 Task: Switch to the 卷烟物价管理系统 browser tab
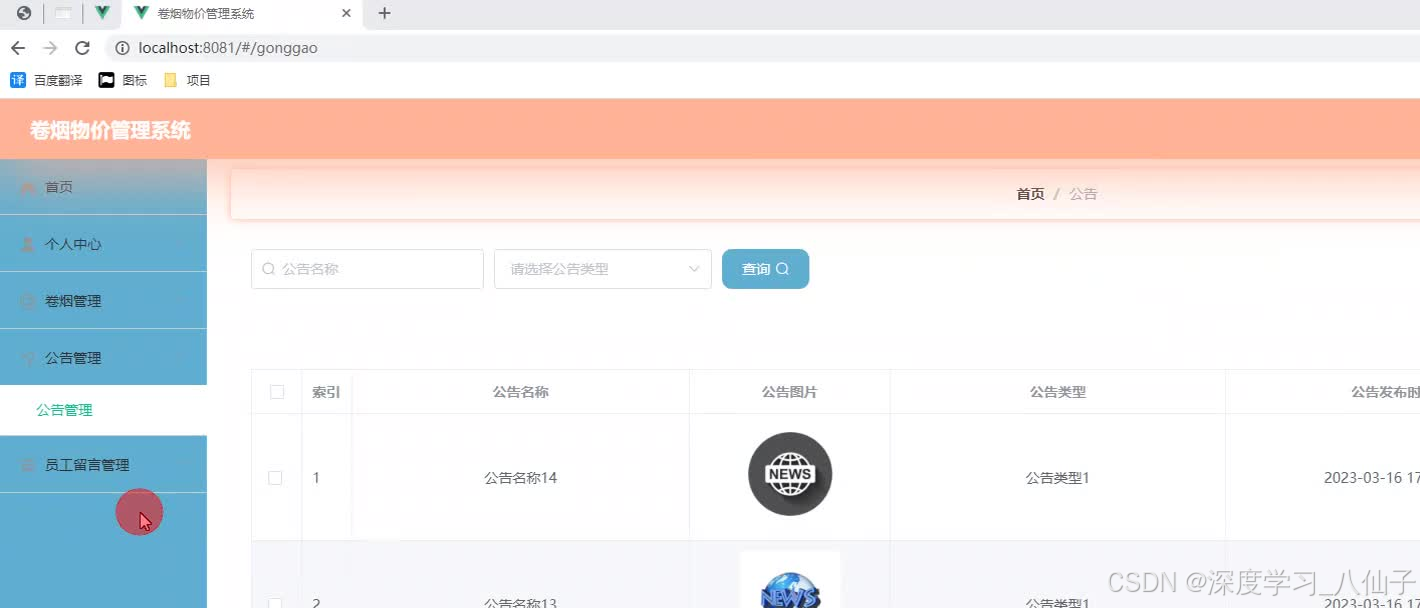coord(205,13)
